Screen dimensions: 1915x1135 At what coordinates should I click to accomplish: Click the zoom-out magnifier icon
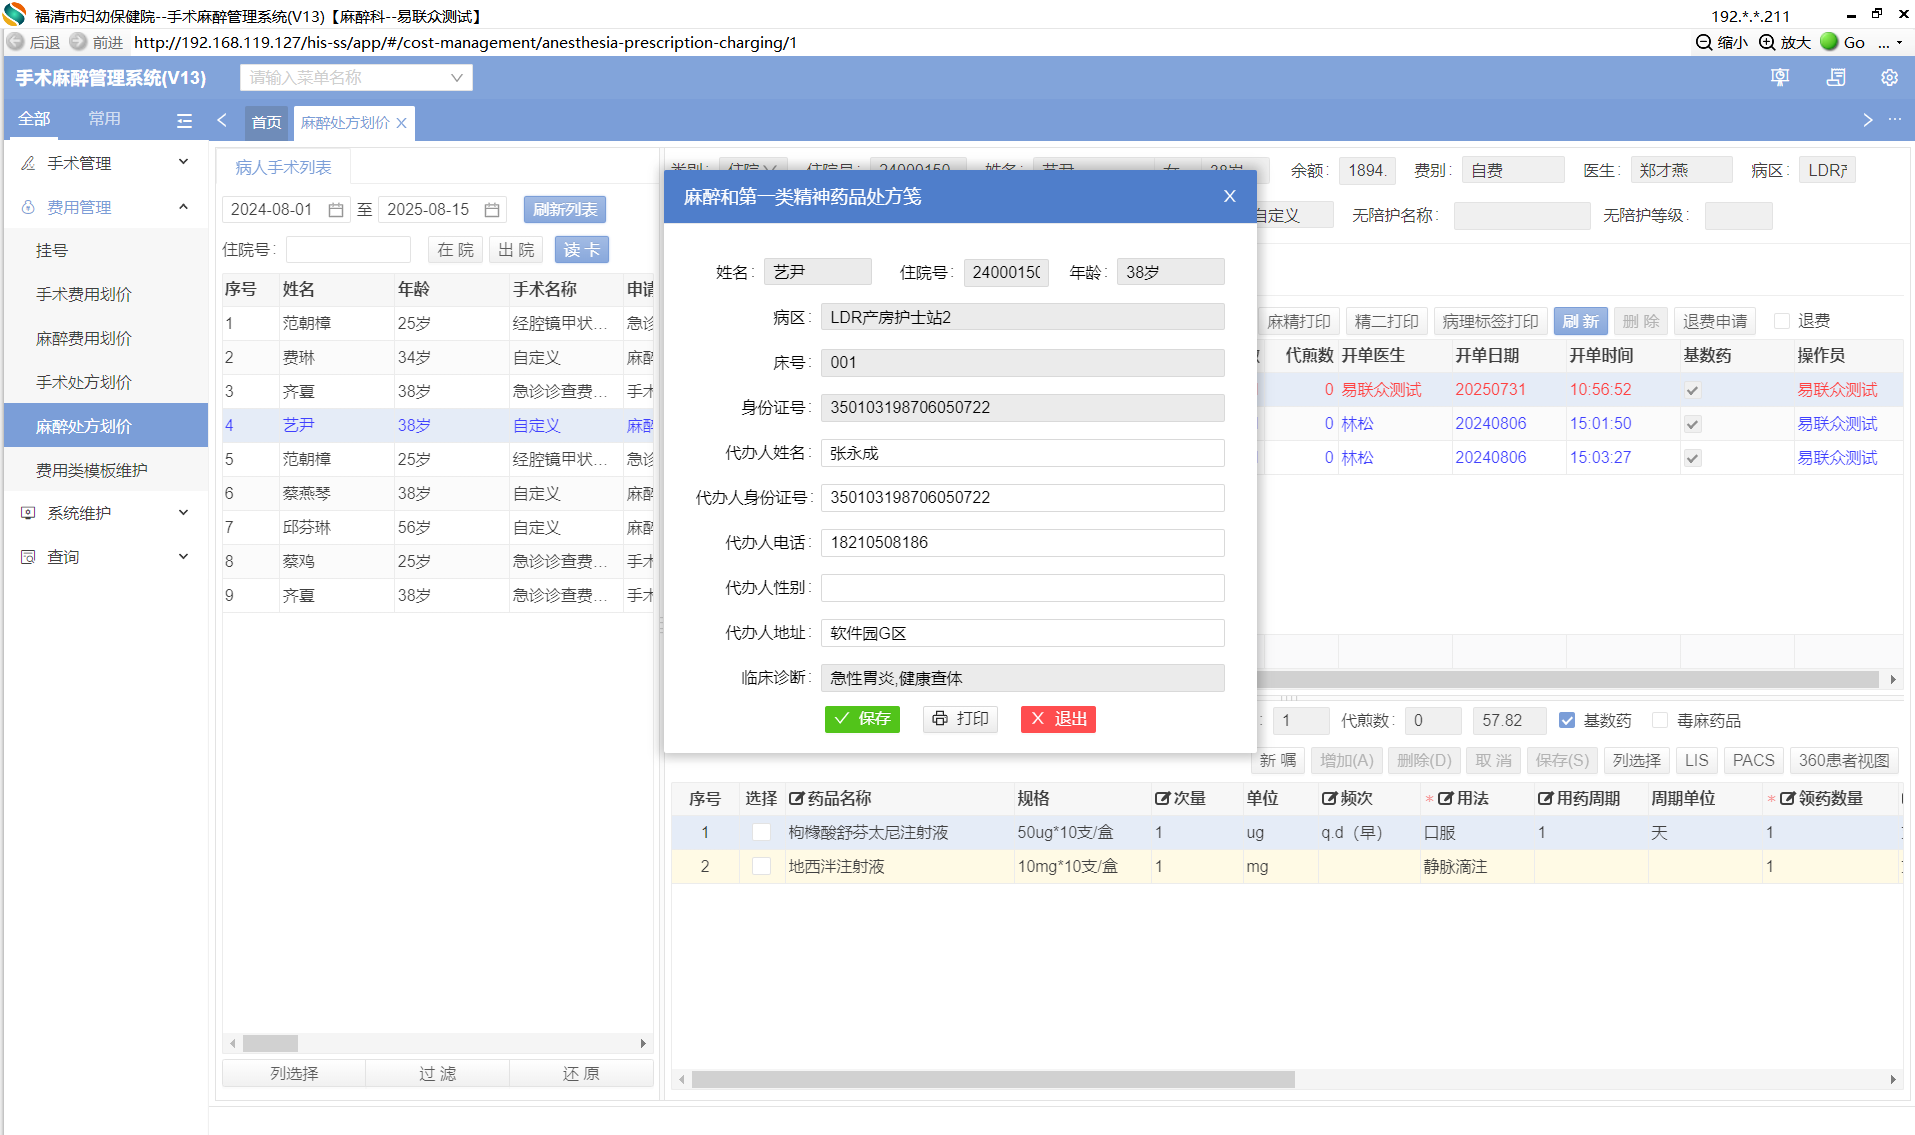coord(1704,42)
